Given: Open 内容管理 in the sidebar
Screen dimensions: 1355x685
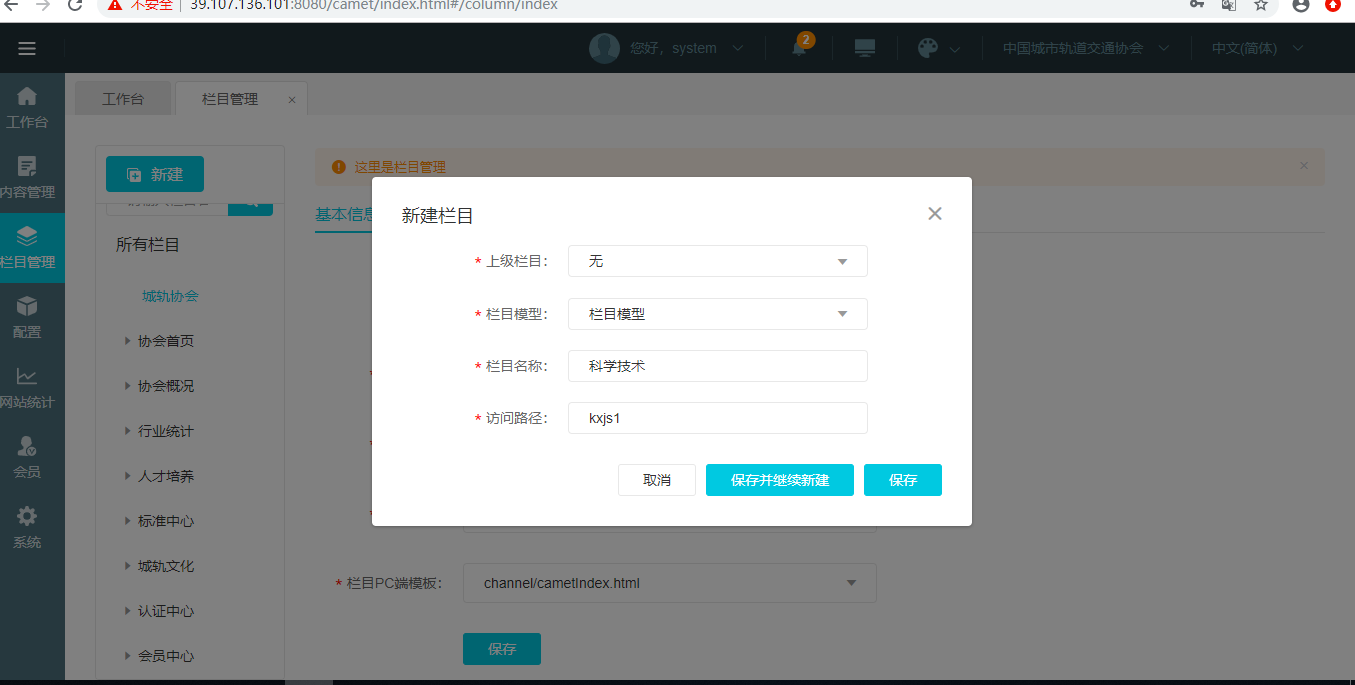Looking at the screenshot, I should (x=27, y=178).
